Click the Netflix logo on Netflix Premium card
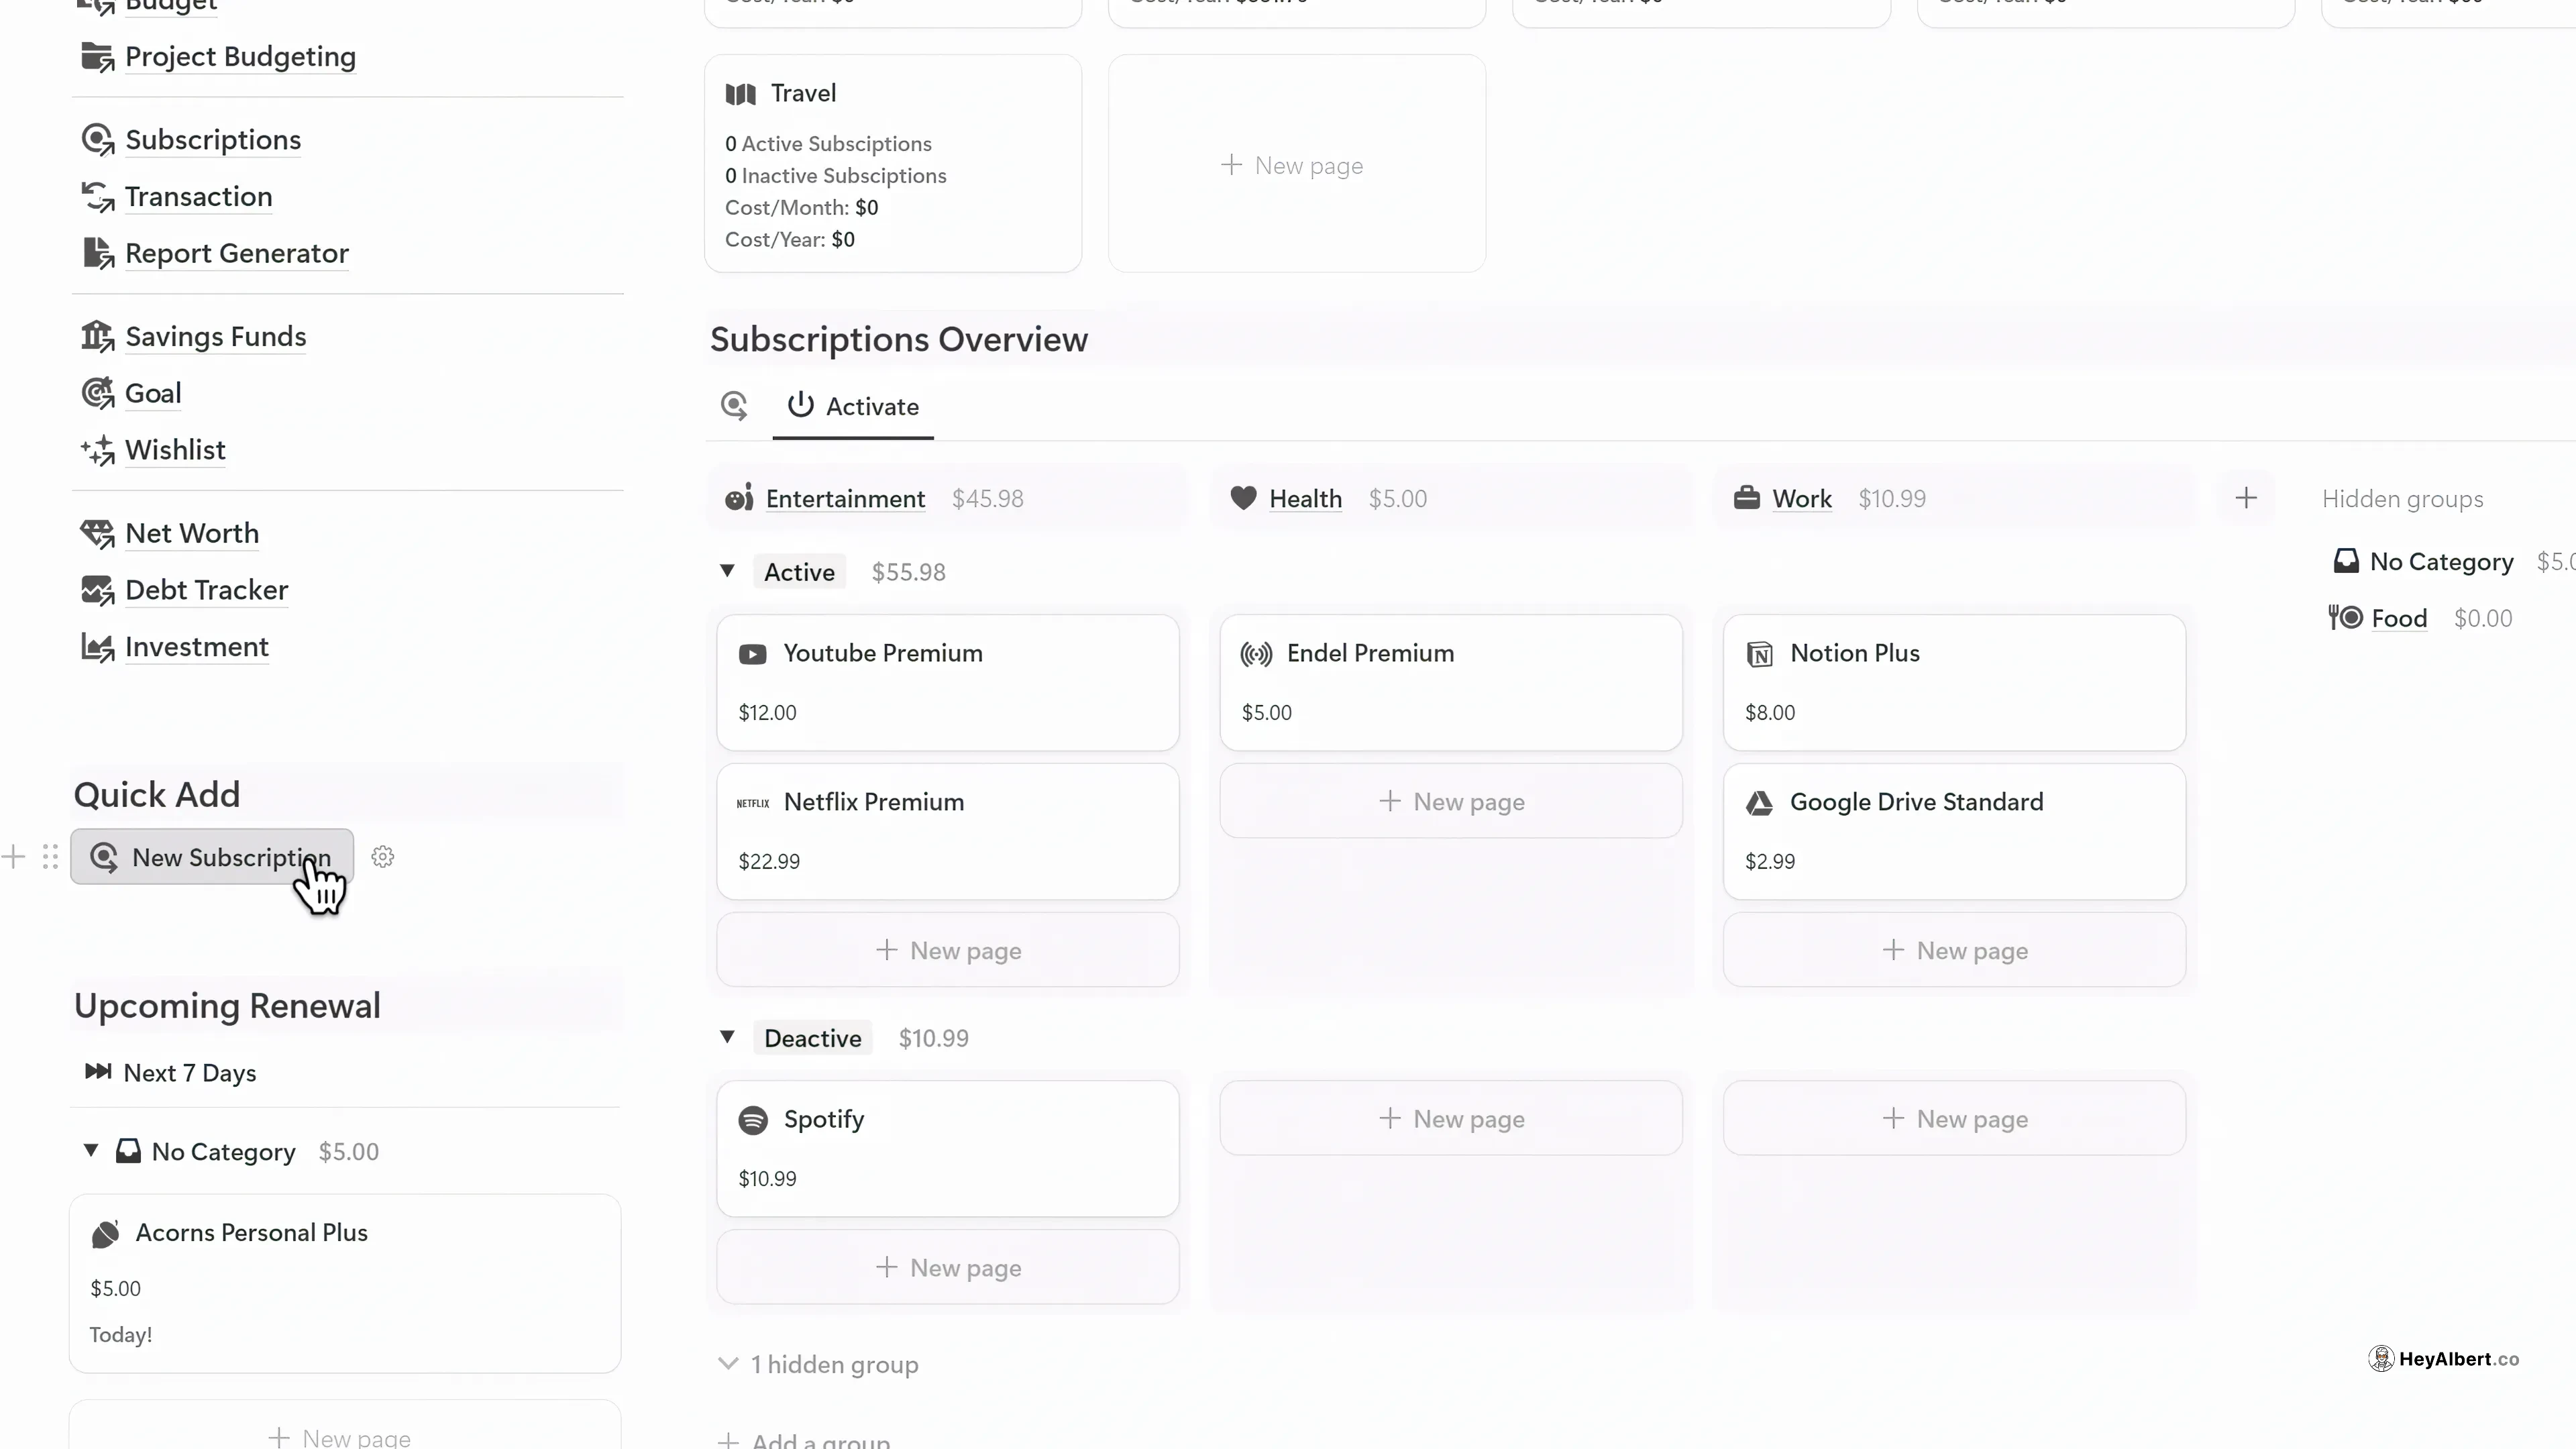This screenshot has height=1449, width=2576. click(753, 803)
